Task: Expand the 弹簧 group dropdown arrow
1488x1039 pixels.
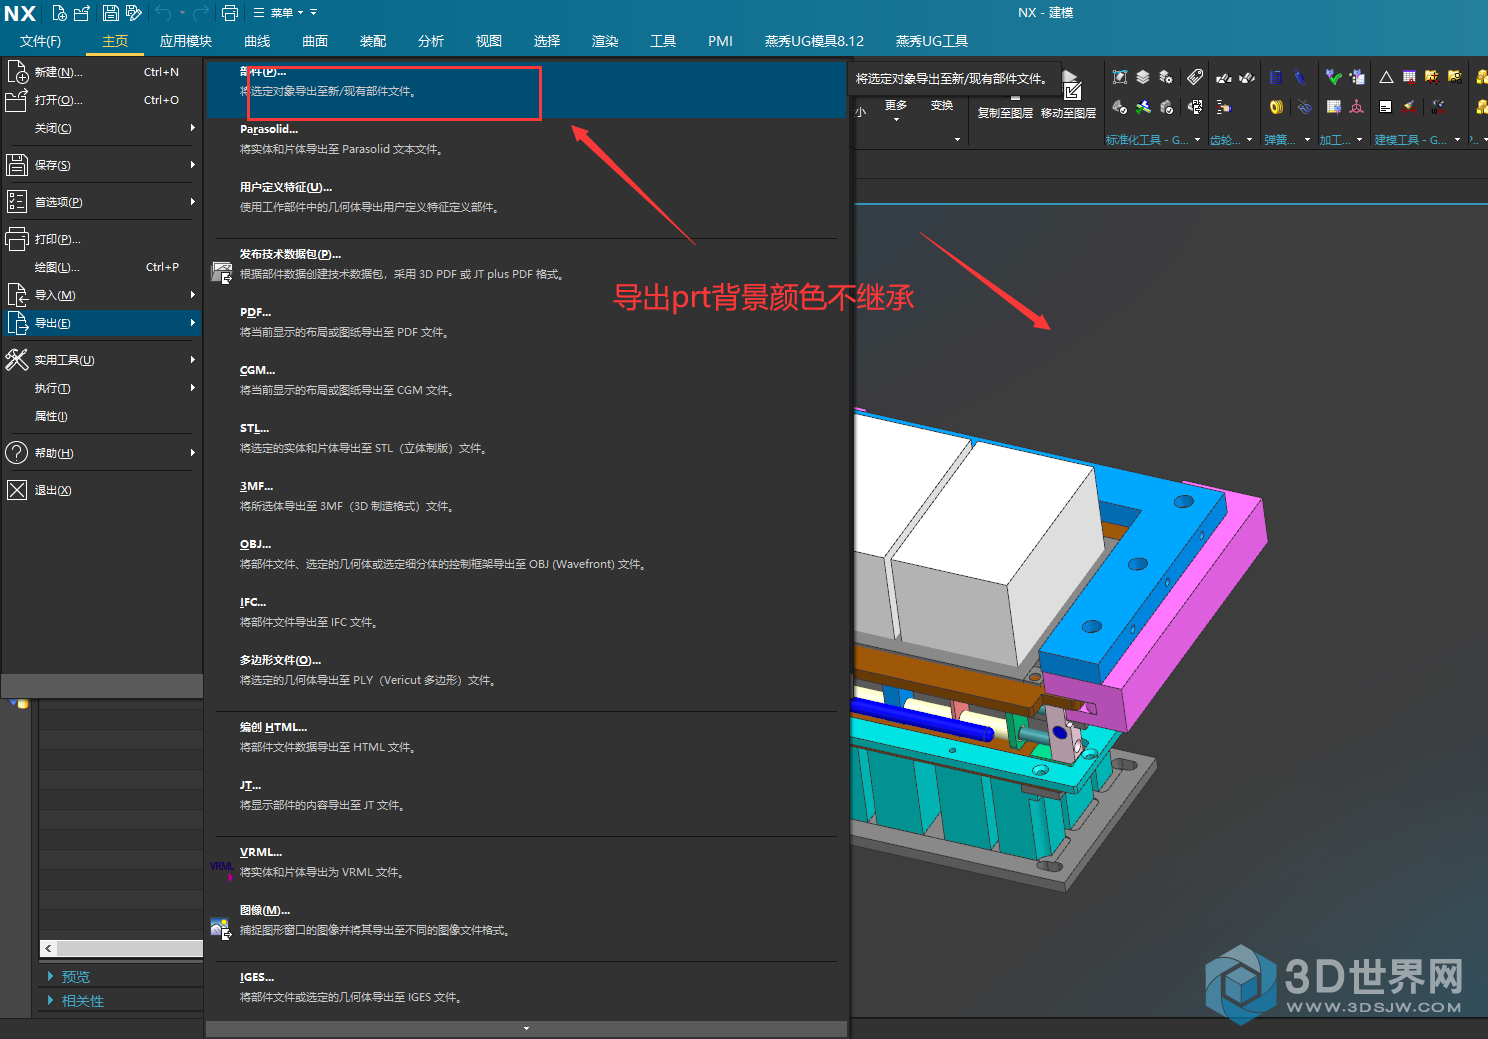Action: click(1307, 140)
